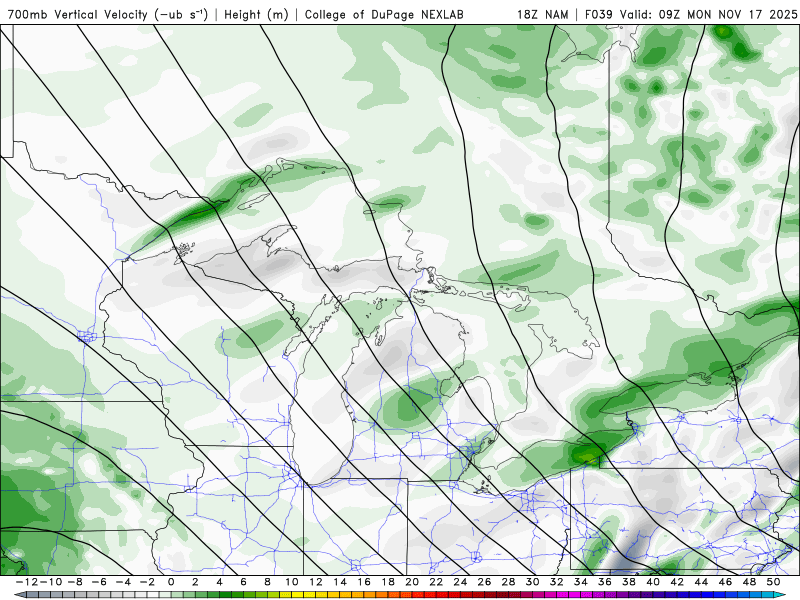Screen dimensions: 800x600
Task: Click the gray arrow start of the colorbar
Action: [19, 595]
